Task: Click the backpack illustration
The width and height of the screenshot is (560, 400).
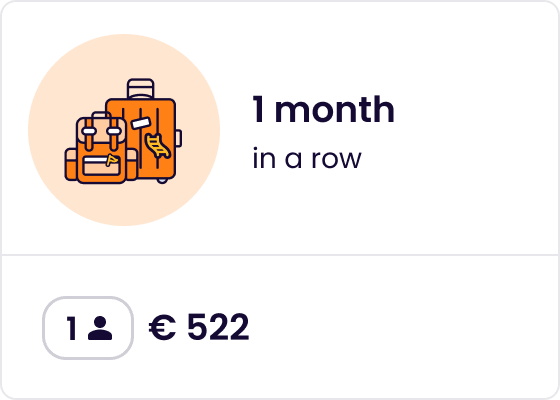Action: coord(101,147)
